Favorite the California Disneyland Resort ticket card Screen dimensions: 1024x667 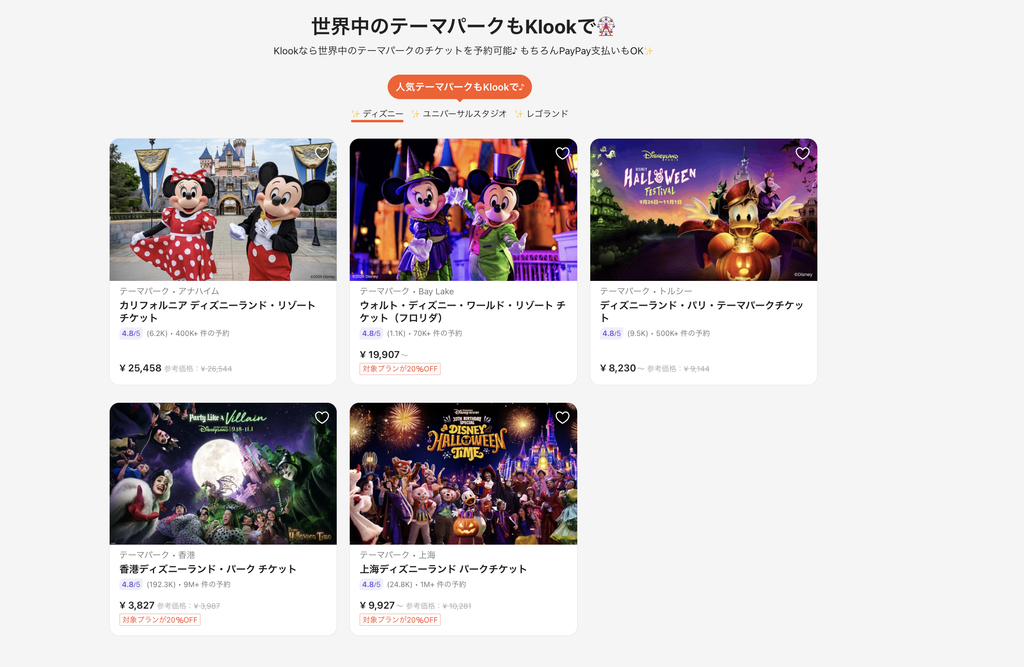(322, 154)
